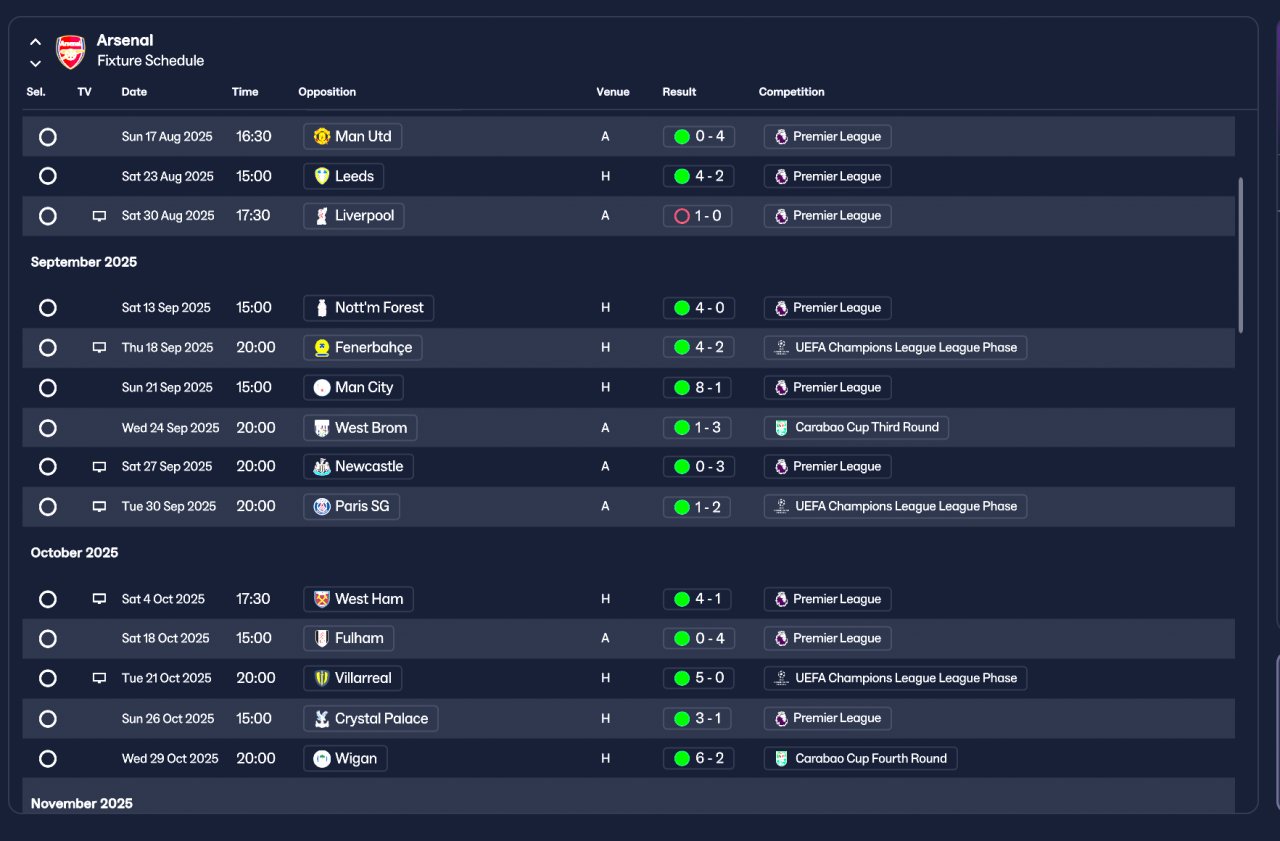Select radio for Paris SG fixture
The height and width of the screenshot is (841, 1280).
pos(48,507)
